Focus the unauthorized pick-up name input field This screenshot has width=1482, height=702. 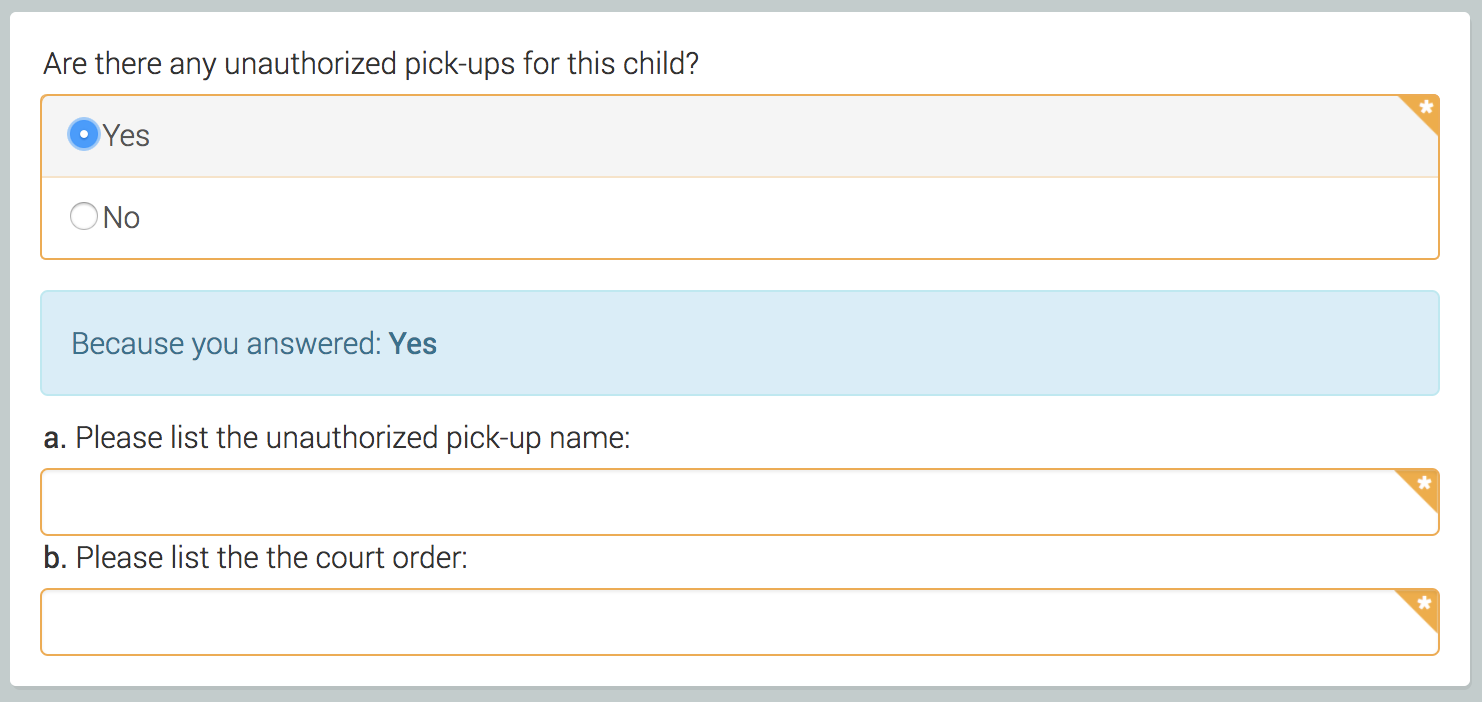720,502
